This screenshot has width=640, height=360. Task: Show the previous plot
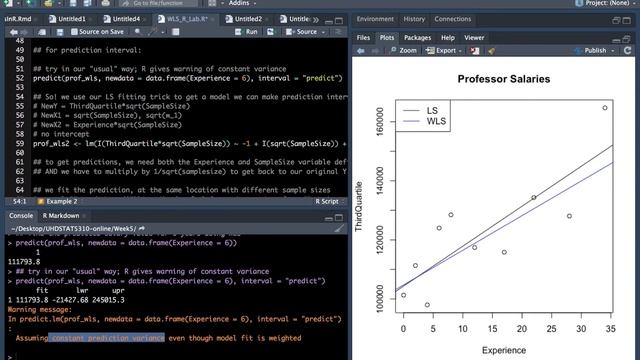coord(360,51)
